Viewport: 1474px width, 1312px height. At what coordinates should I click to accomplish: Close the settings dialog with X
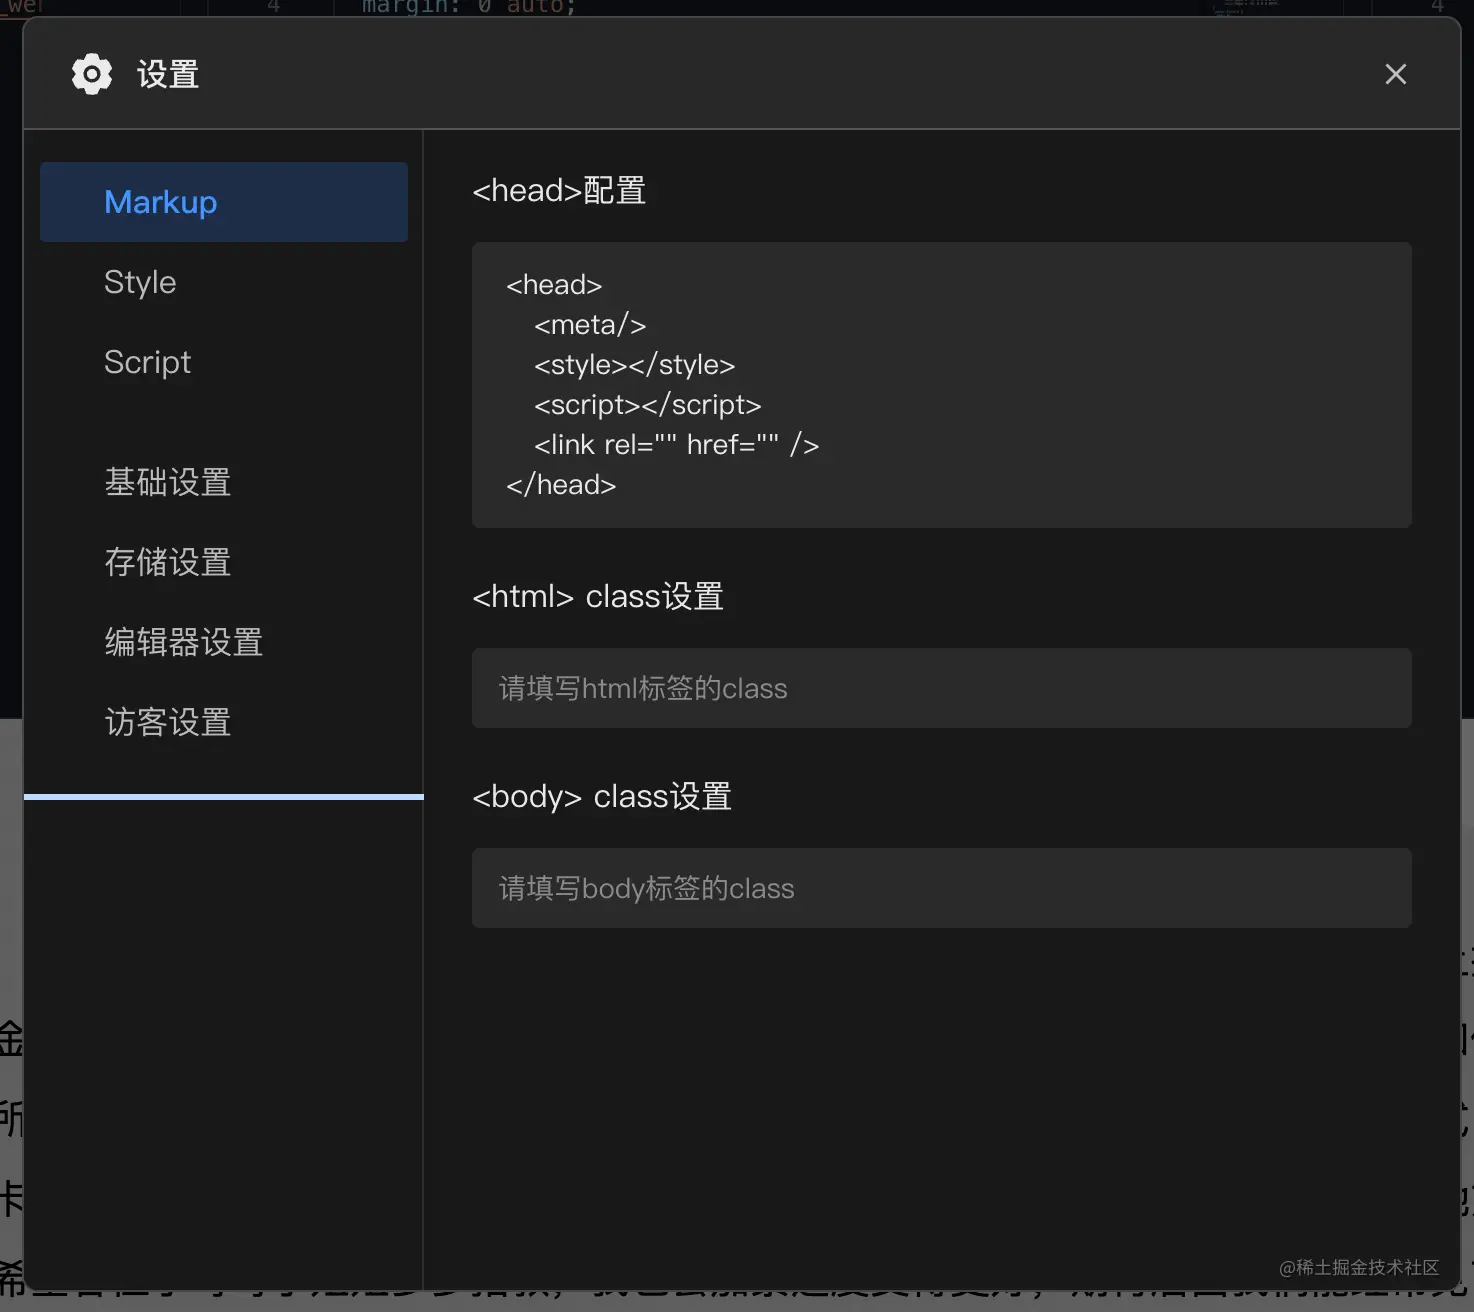point(1395,74)
